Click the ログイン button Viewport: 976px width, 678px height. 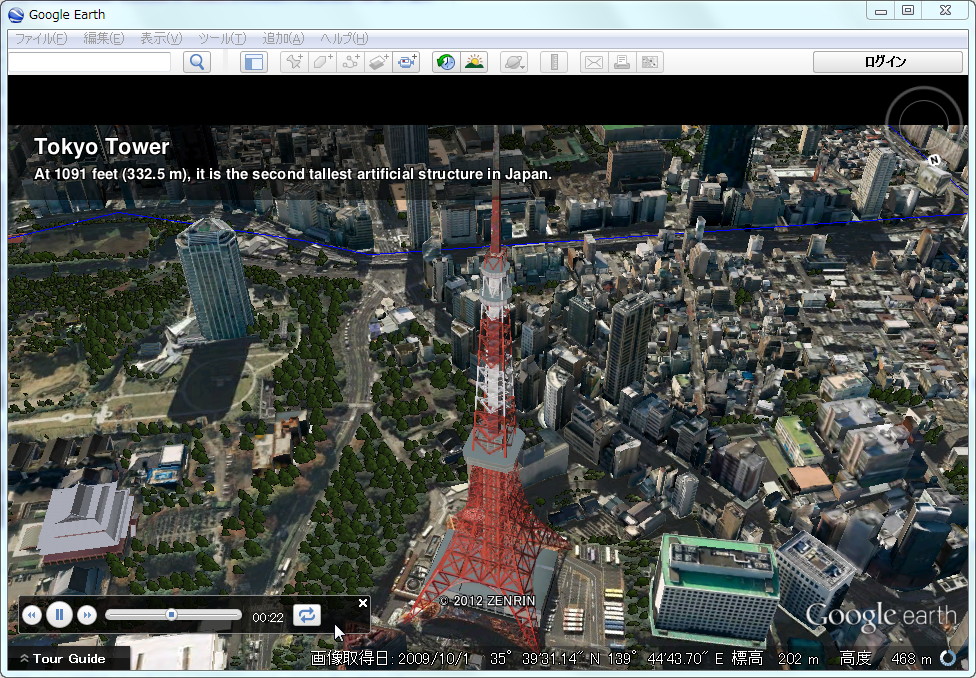tap(888, 62)
